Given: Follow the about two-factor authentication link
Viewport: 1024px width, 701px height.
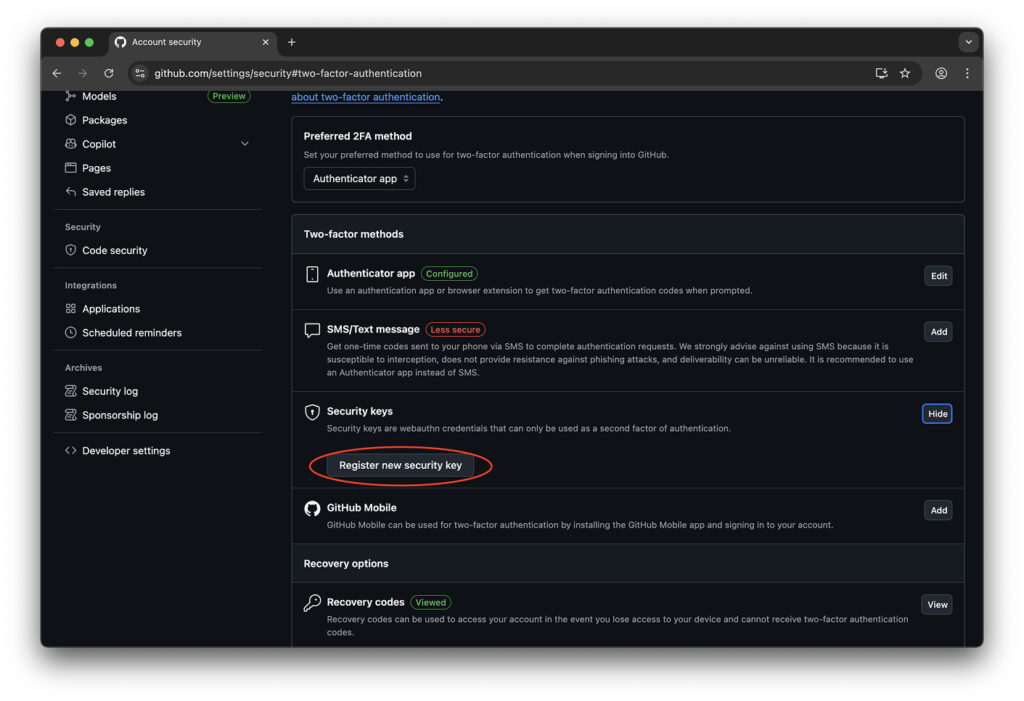Looking at the screenshot, I should point(366,97).
